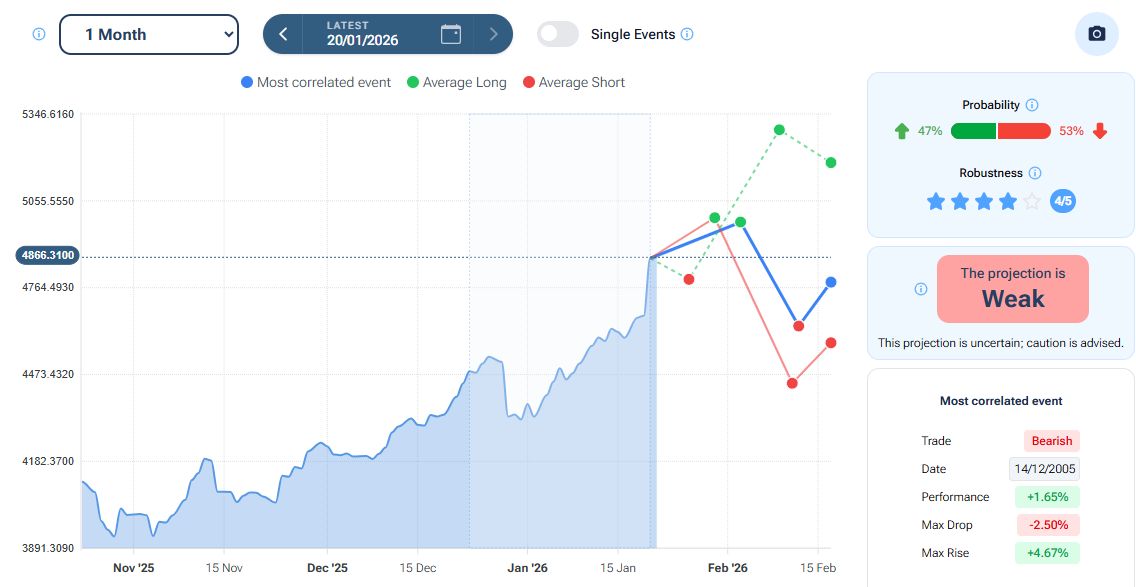
Task: Hide the Average Long legend series
Action: point(456,82)
